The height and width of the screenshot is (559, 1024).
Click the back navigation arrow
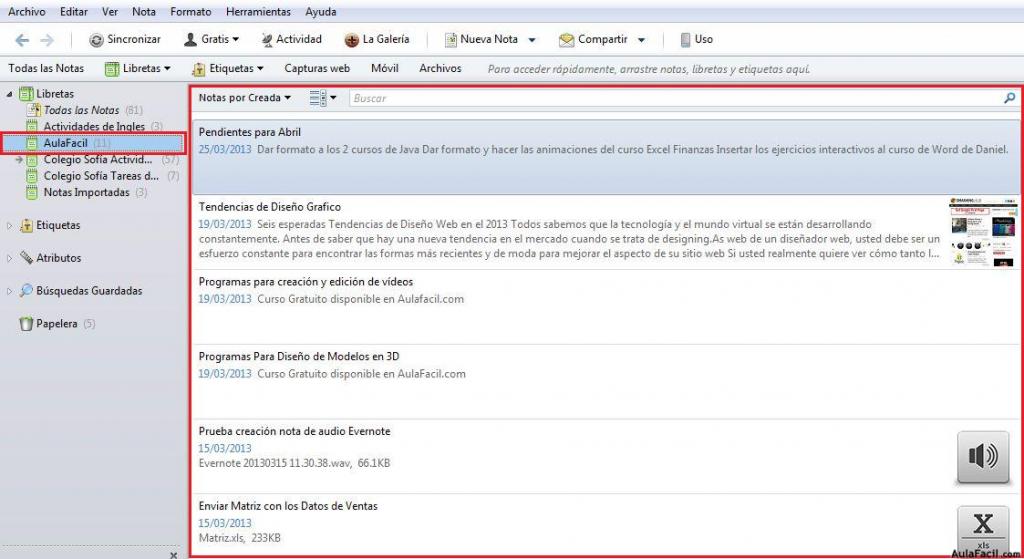(x=22, y=40)
